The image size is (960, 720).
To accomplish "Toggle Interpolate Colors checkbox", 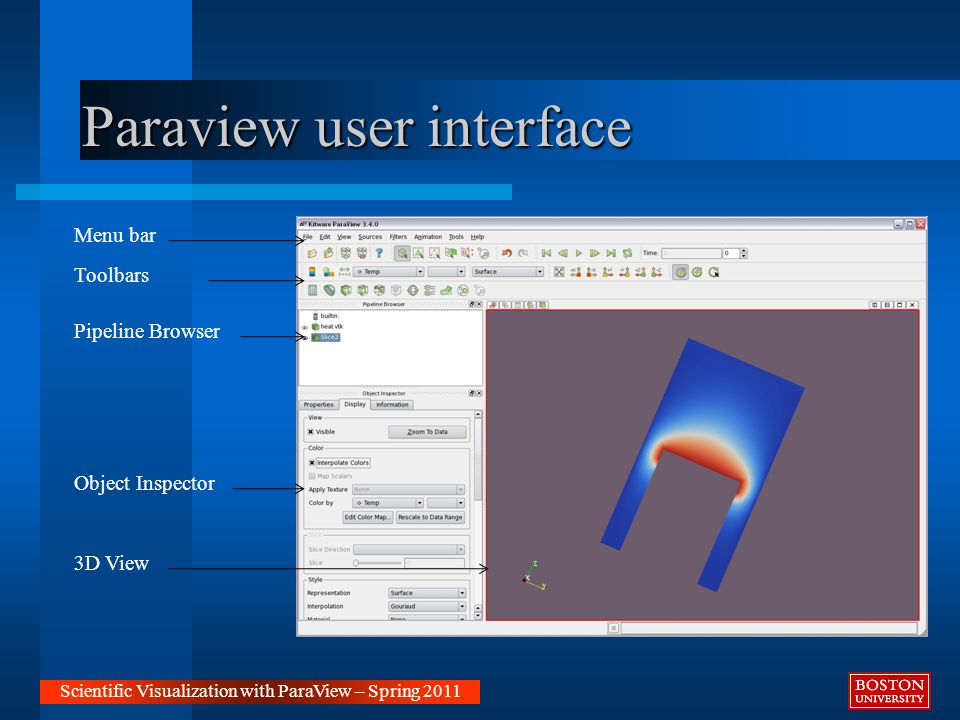I will point(312,463).
